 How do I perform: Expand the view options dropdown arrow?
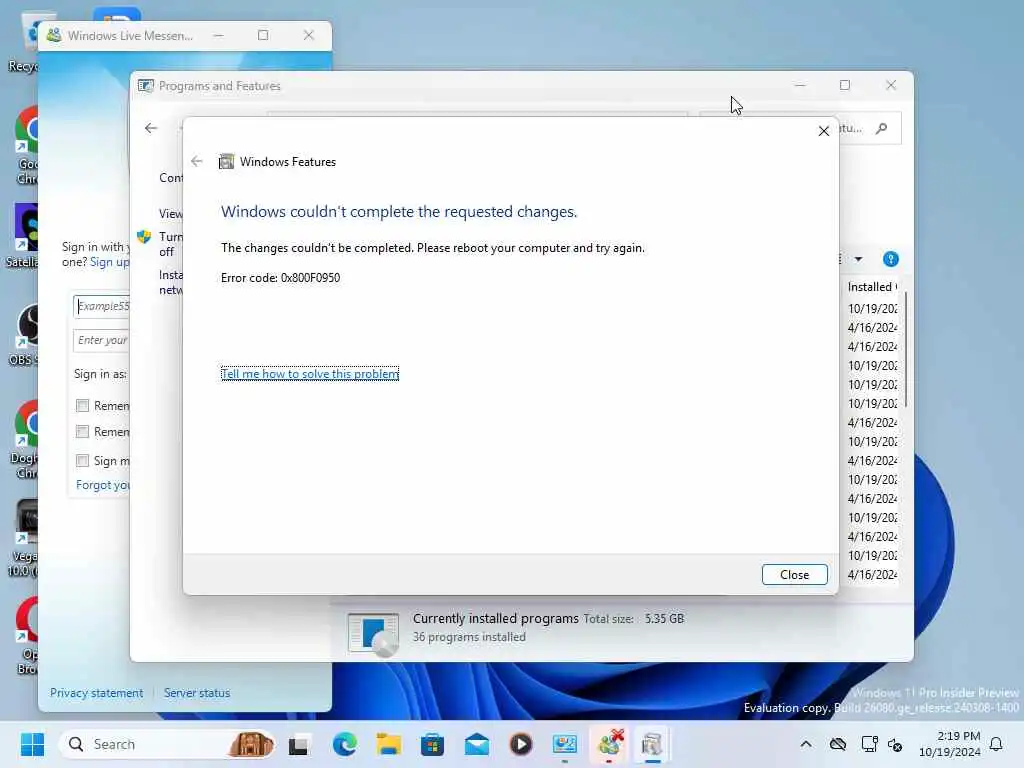(858, 259)
